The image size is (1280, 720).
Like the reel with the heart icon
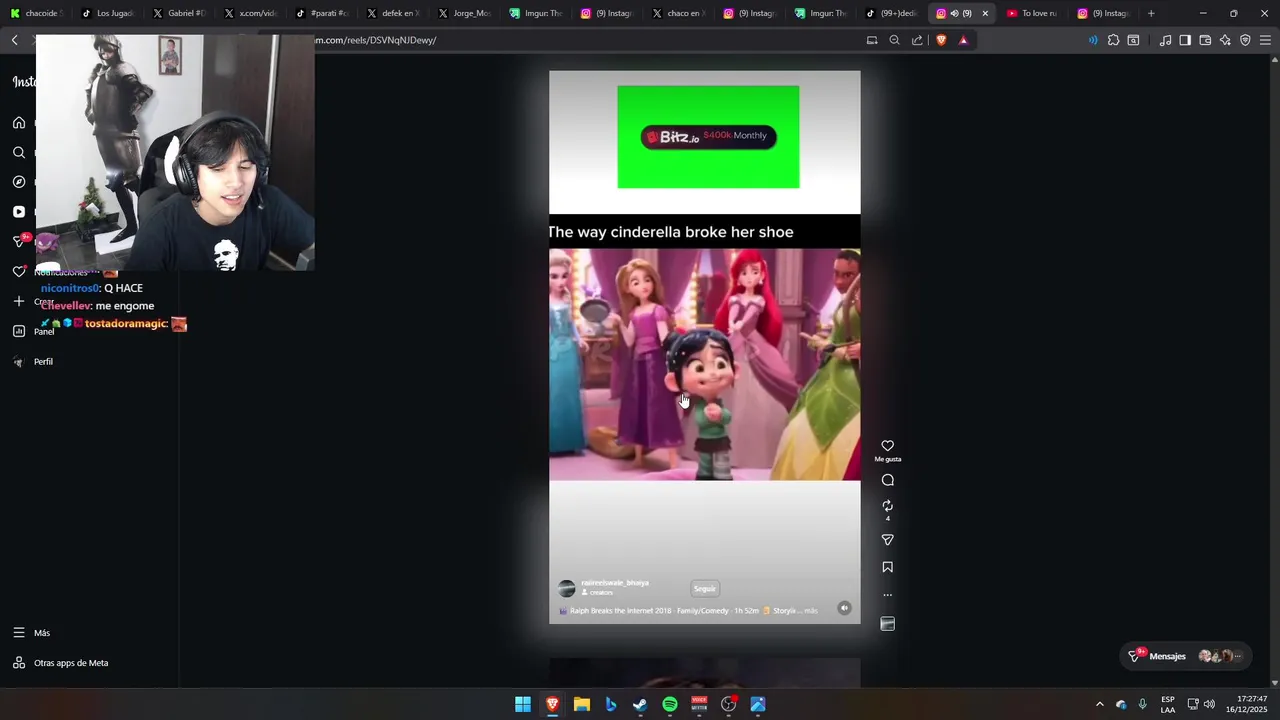tap(887, 446)
